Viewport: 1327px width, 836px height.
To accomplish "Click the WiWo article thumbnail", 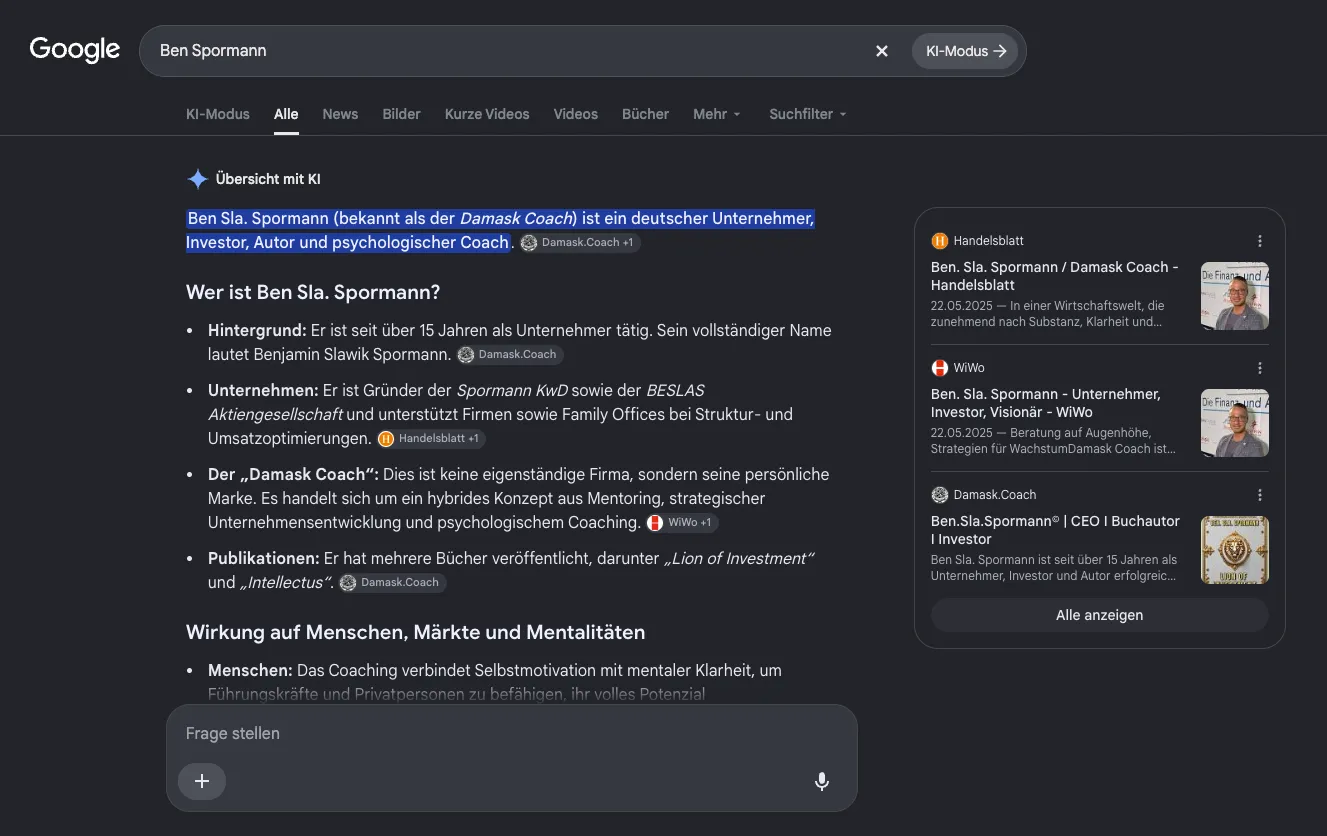I will 1235,423.
